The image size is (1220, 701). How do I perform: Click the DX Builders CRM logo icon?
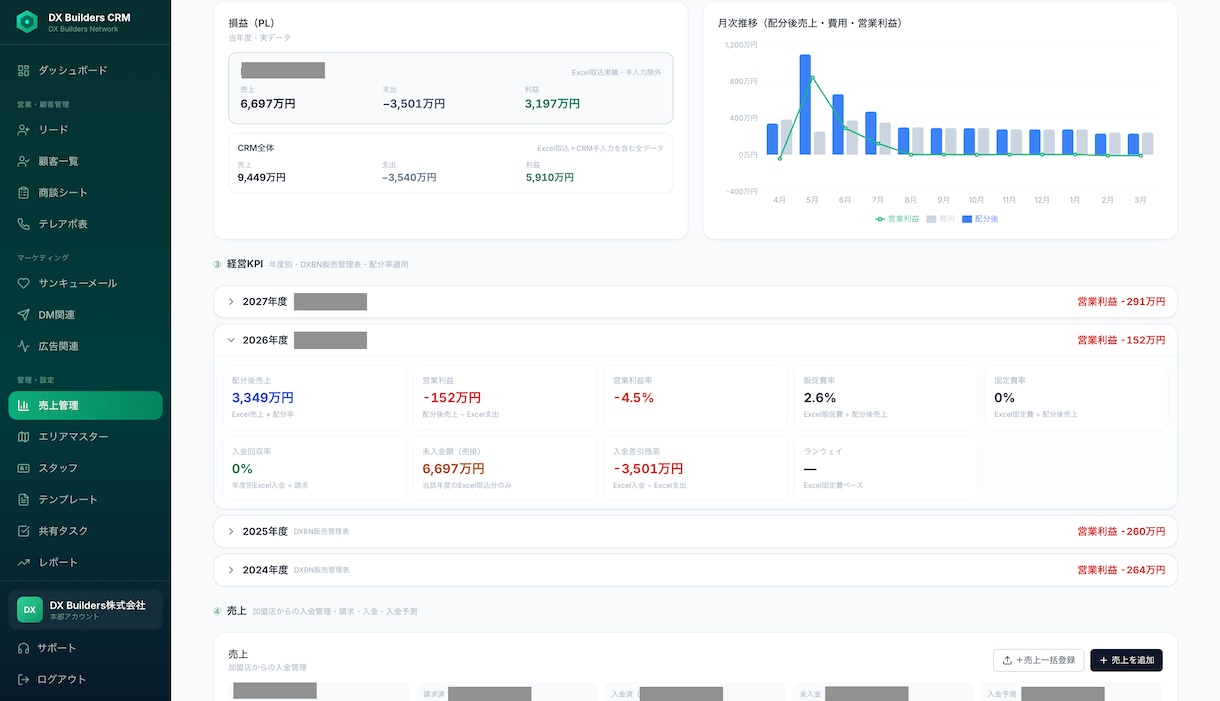click(27, 22)
